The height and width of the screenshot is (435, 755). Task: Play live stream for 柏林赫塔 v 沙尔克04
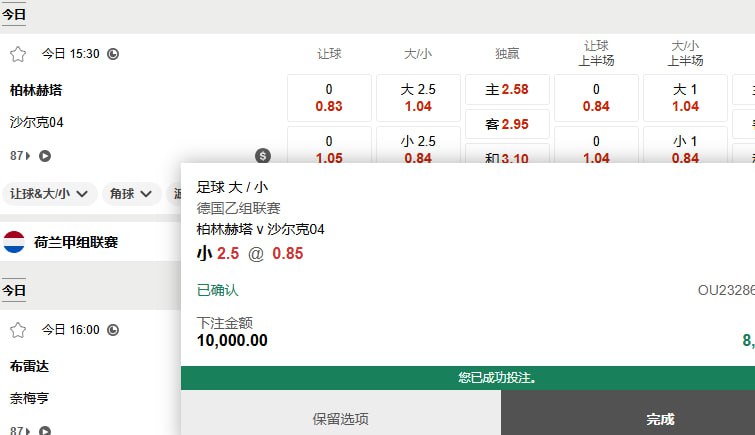tap(45, 156)
